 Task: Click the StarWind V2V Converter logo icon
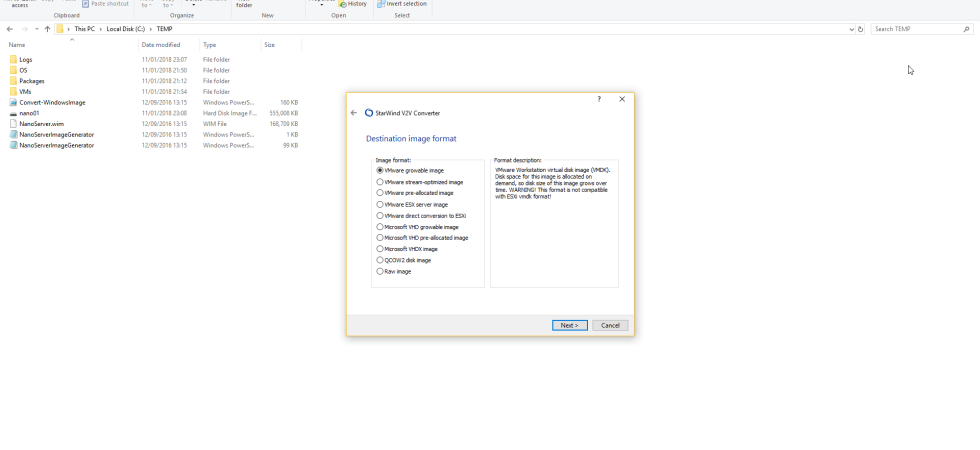369,113
